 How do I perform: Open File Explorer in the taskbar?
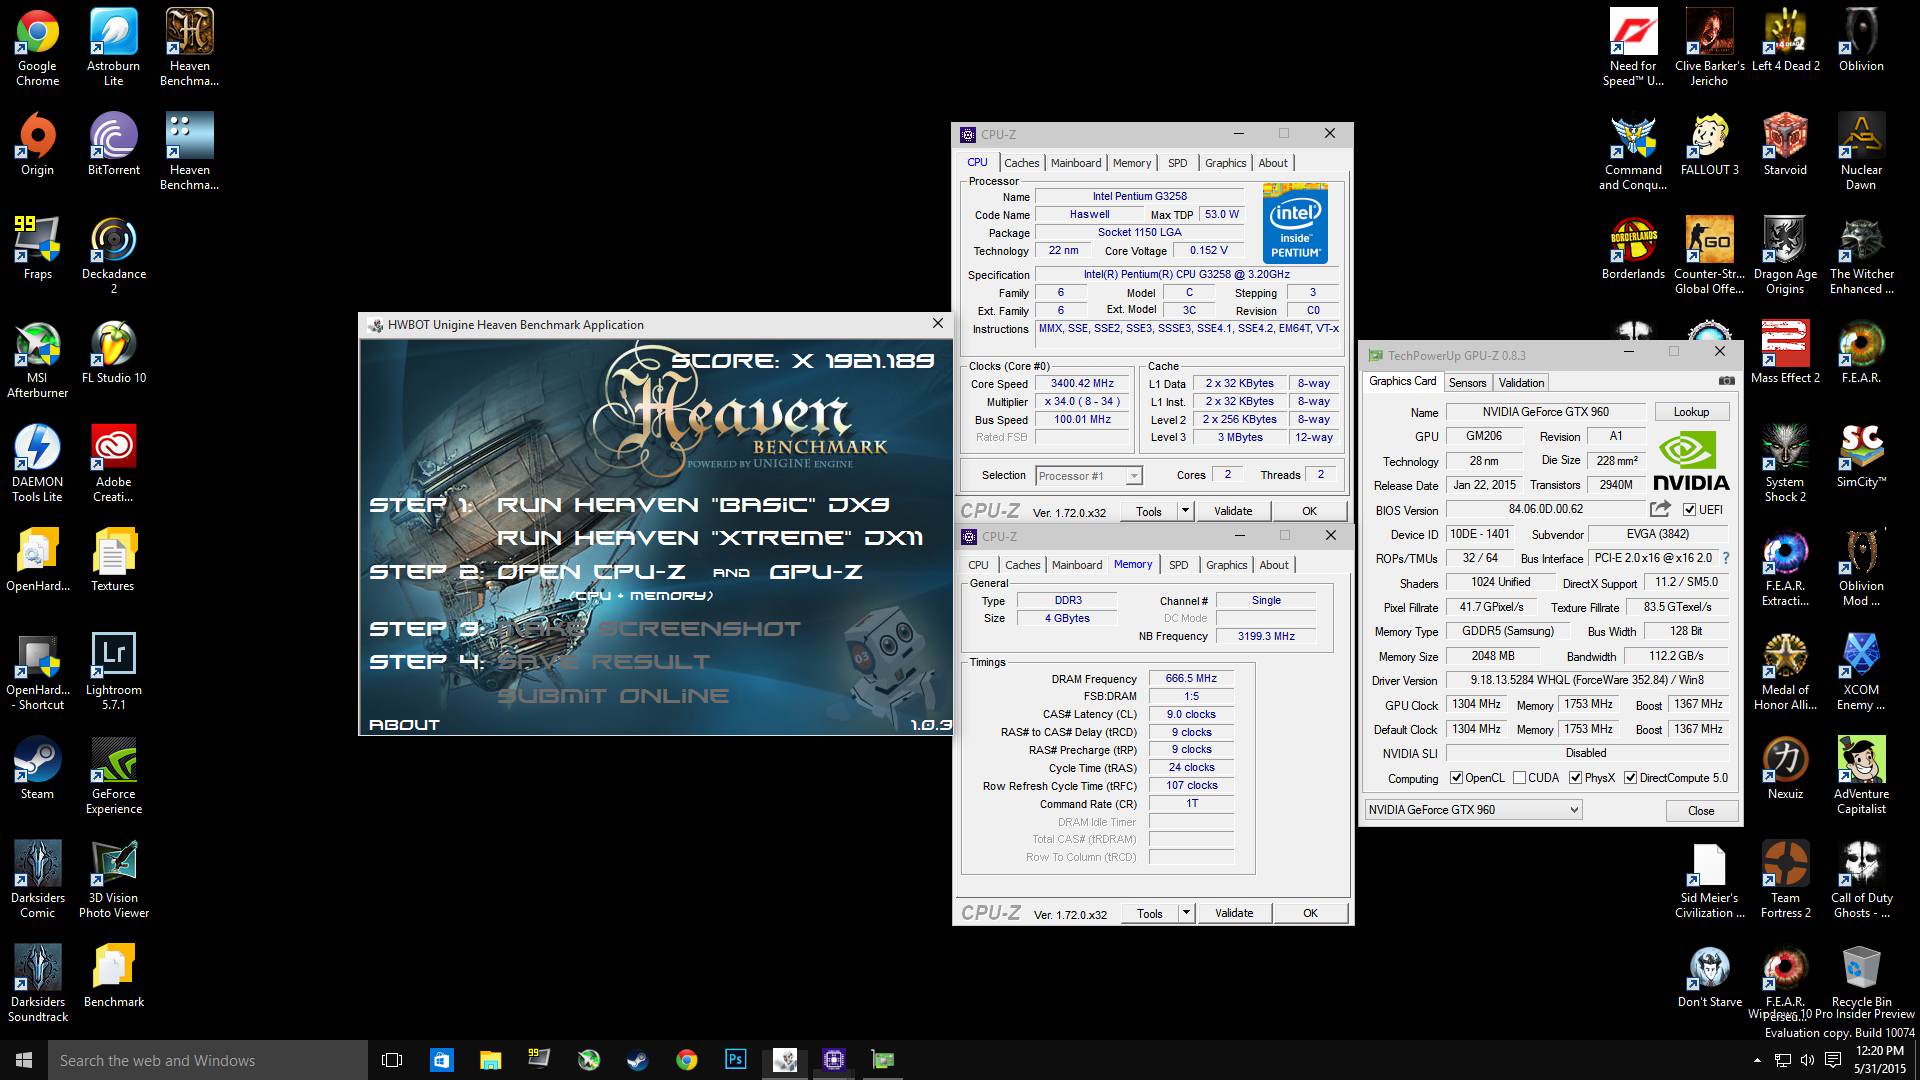point(490,1060)
